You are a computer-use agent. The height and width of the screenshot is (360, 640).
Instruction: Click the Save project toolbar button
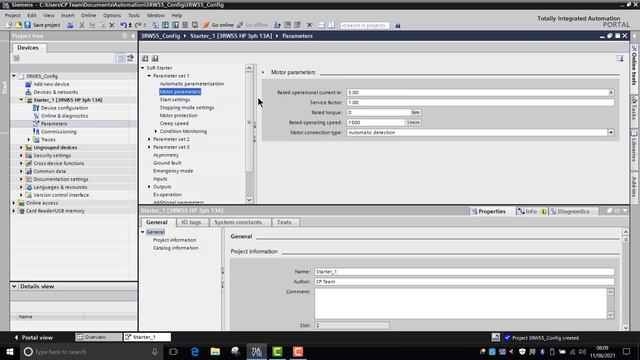pyautogui.click(x=42, y=25)
